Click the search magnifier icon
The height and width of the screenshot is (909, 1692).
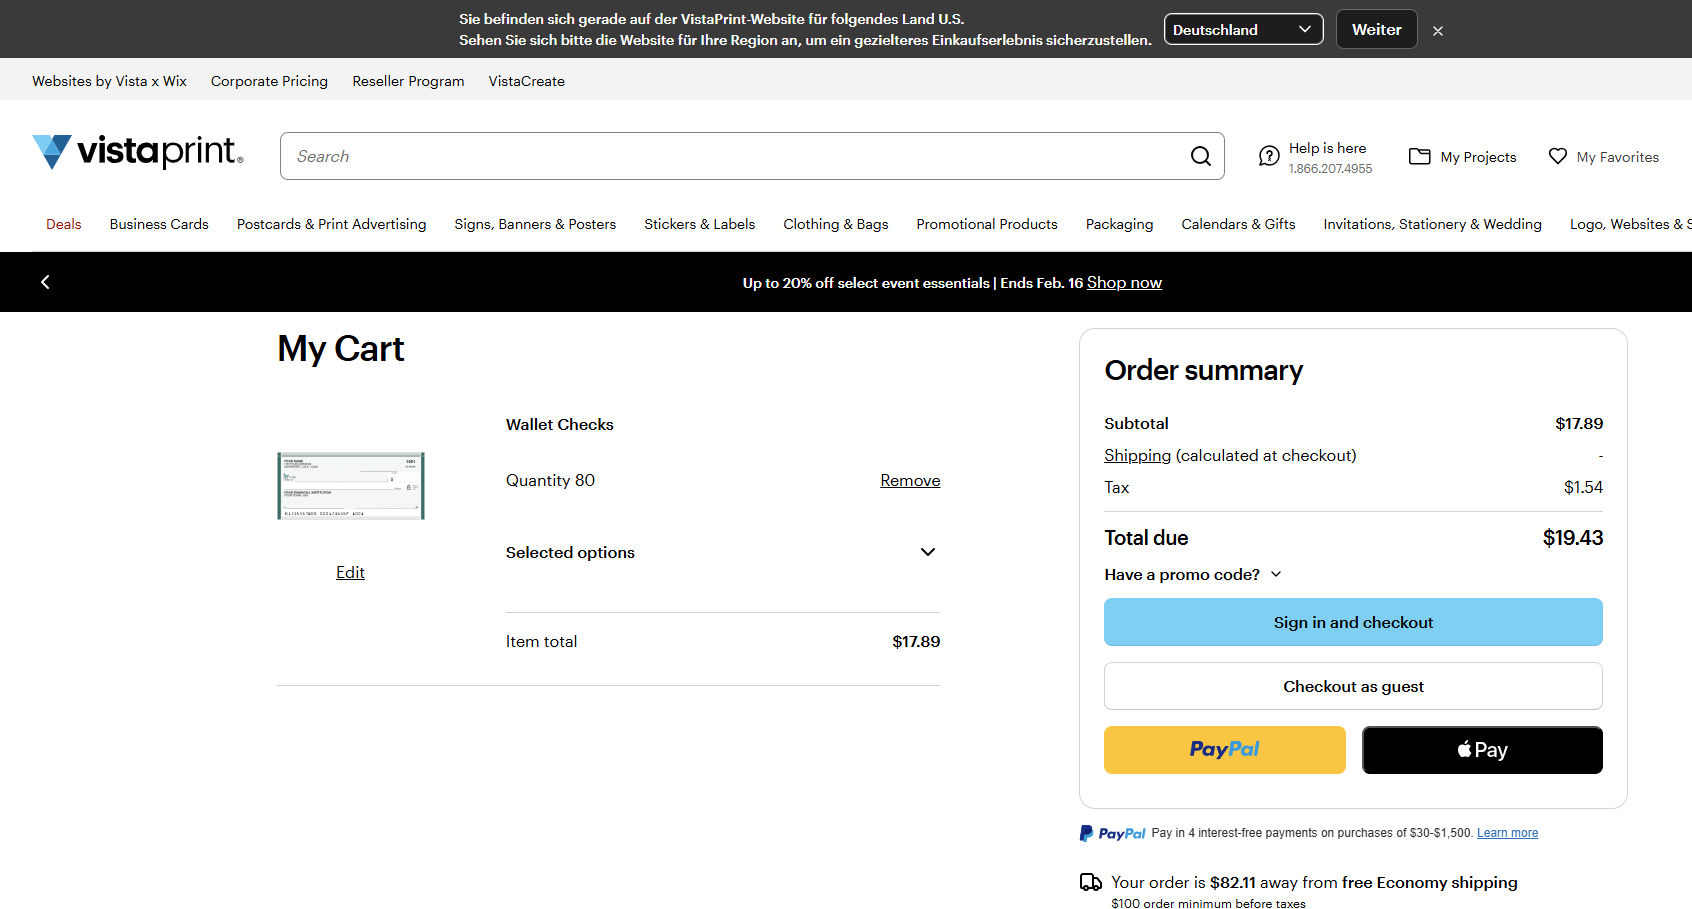pyautogui.click(x=1201, y=156)
